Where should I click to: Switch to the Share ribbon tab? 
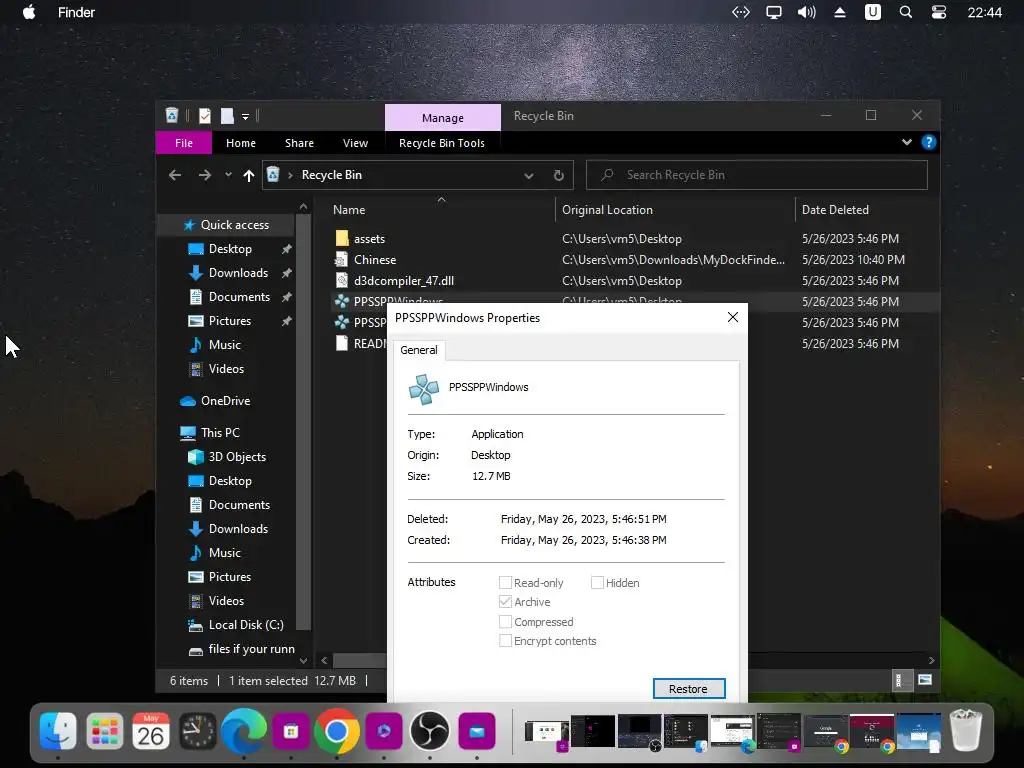299,143
